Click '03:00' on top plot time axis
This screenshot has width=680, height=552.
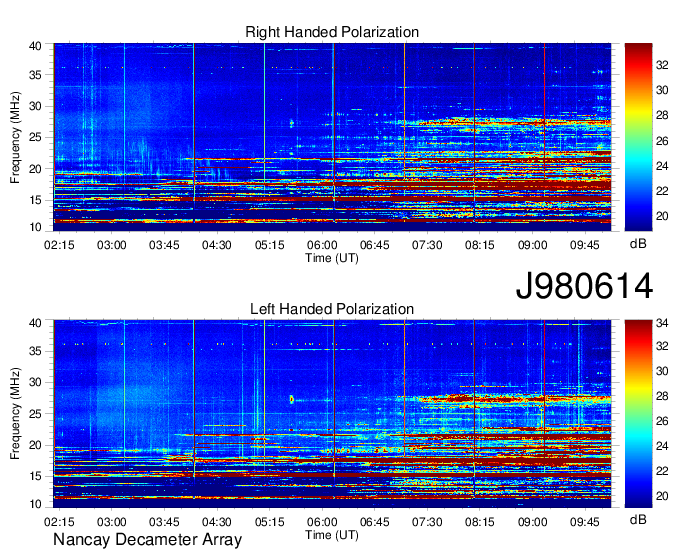tap(111, 245)
